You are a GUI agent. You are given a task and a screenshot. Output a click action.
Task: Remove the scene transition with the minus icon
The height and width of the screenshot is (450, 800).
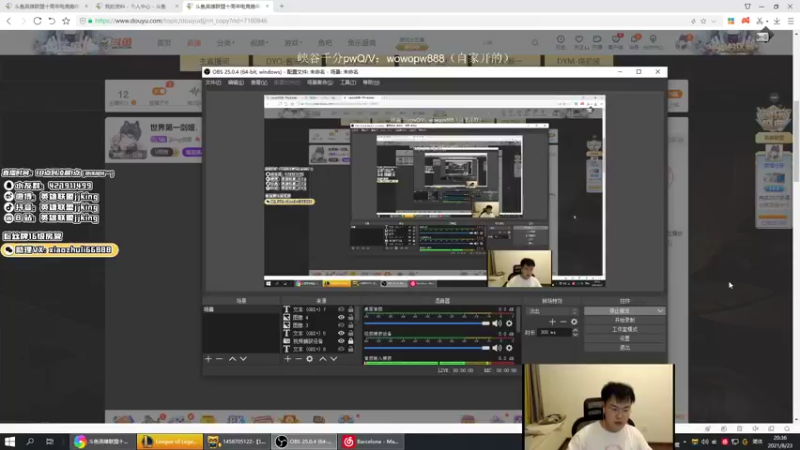[563, 322]
